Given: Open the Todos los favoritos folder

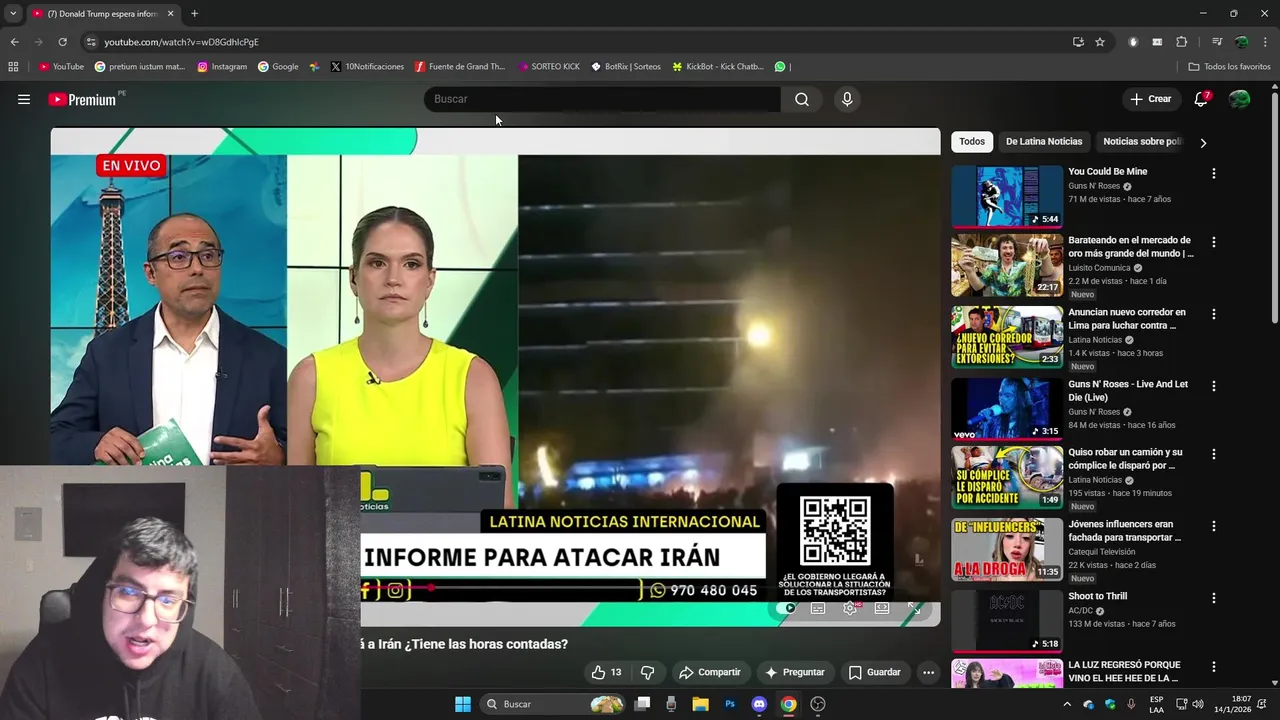Looking at the screenshot, I should point(1229,67).
